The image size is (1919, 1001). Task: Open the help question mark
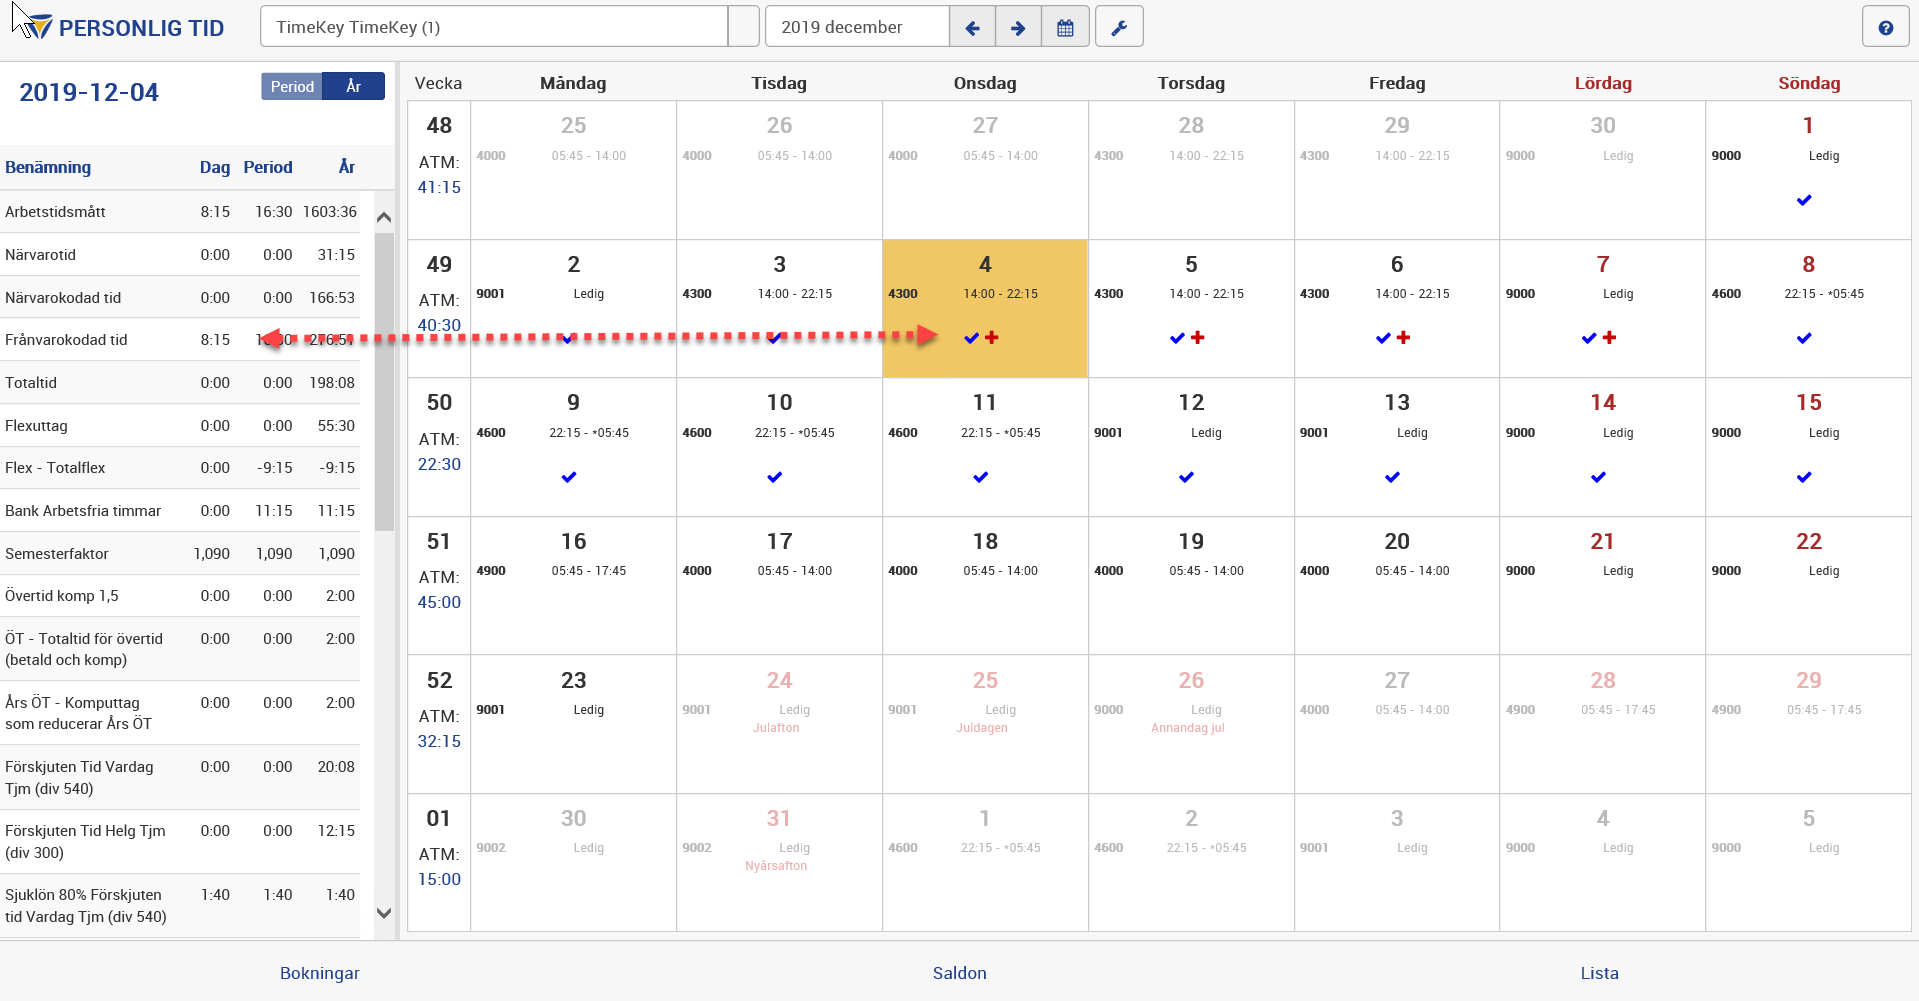coord(1885,28)
